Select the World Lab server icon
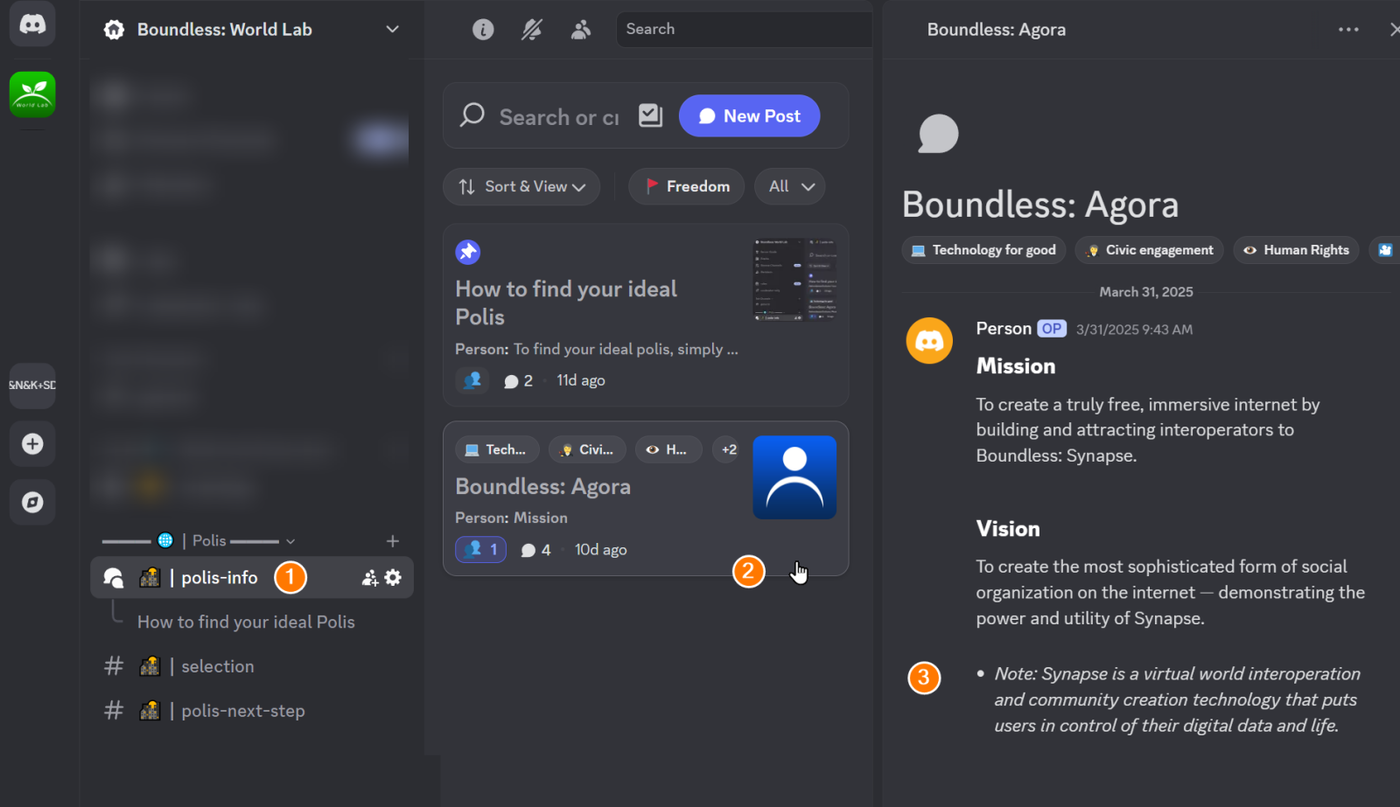Image resolution: width=1400 pixels, height=807 pixels. pyautogui.click(x=32, y=95)
